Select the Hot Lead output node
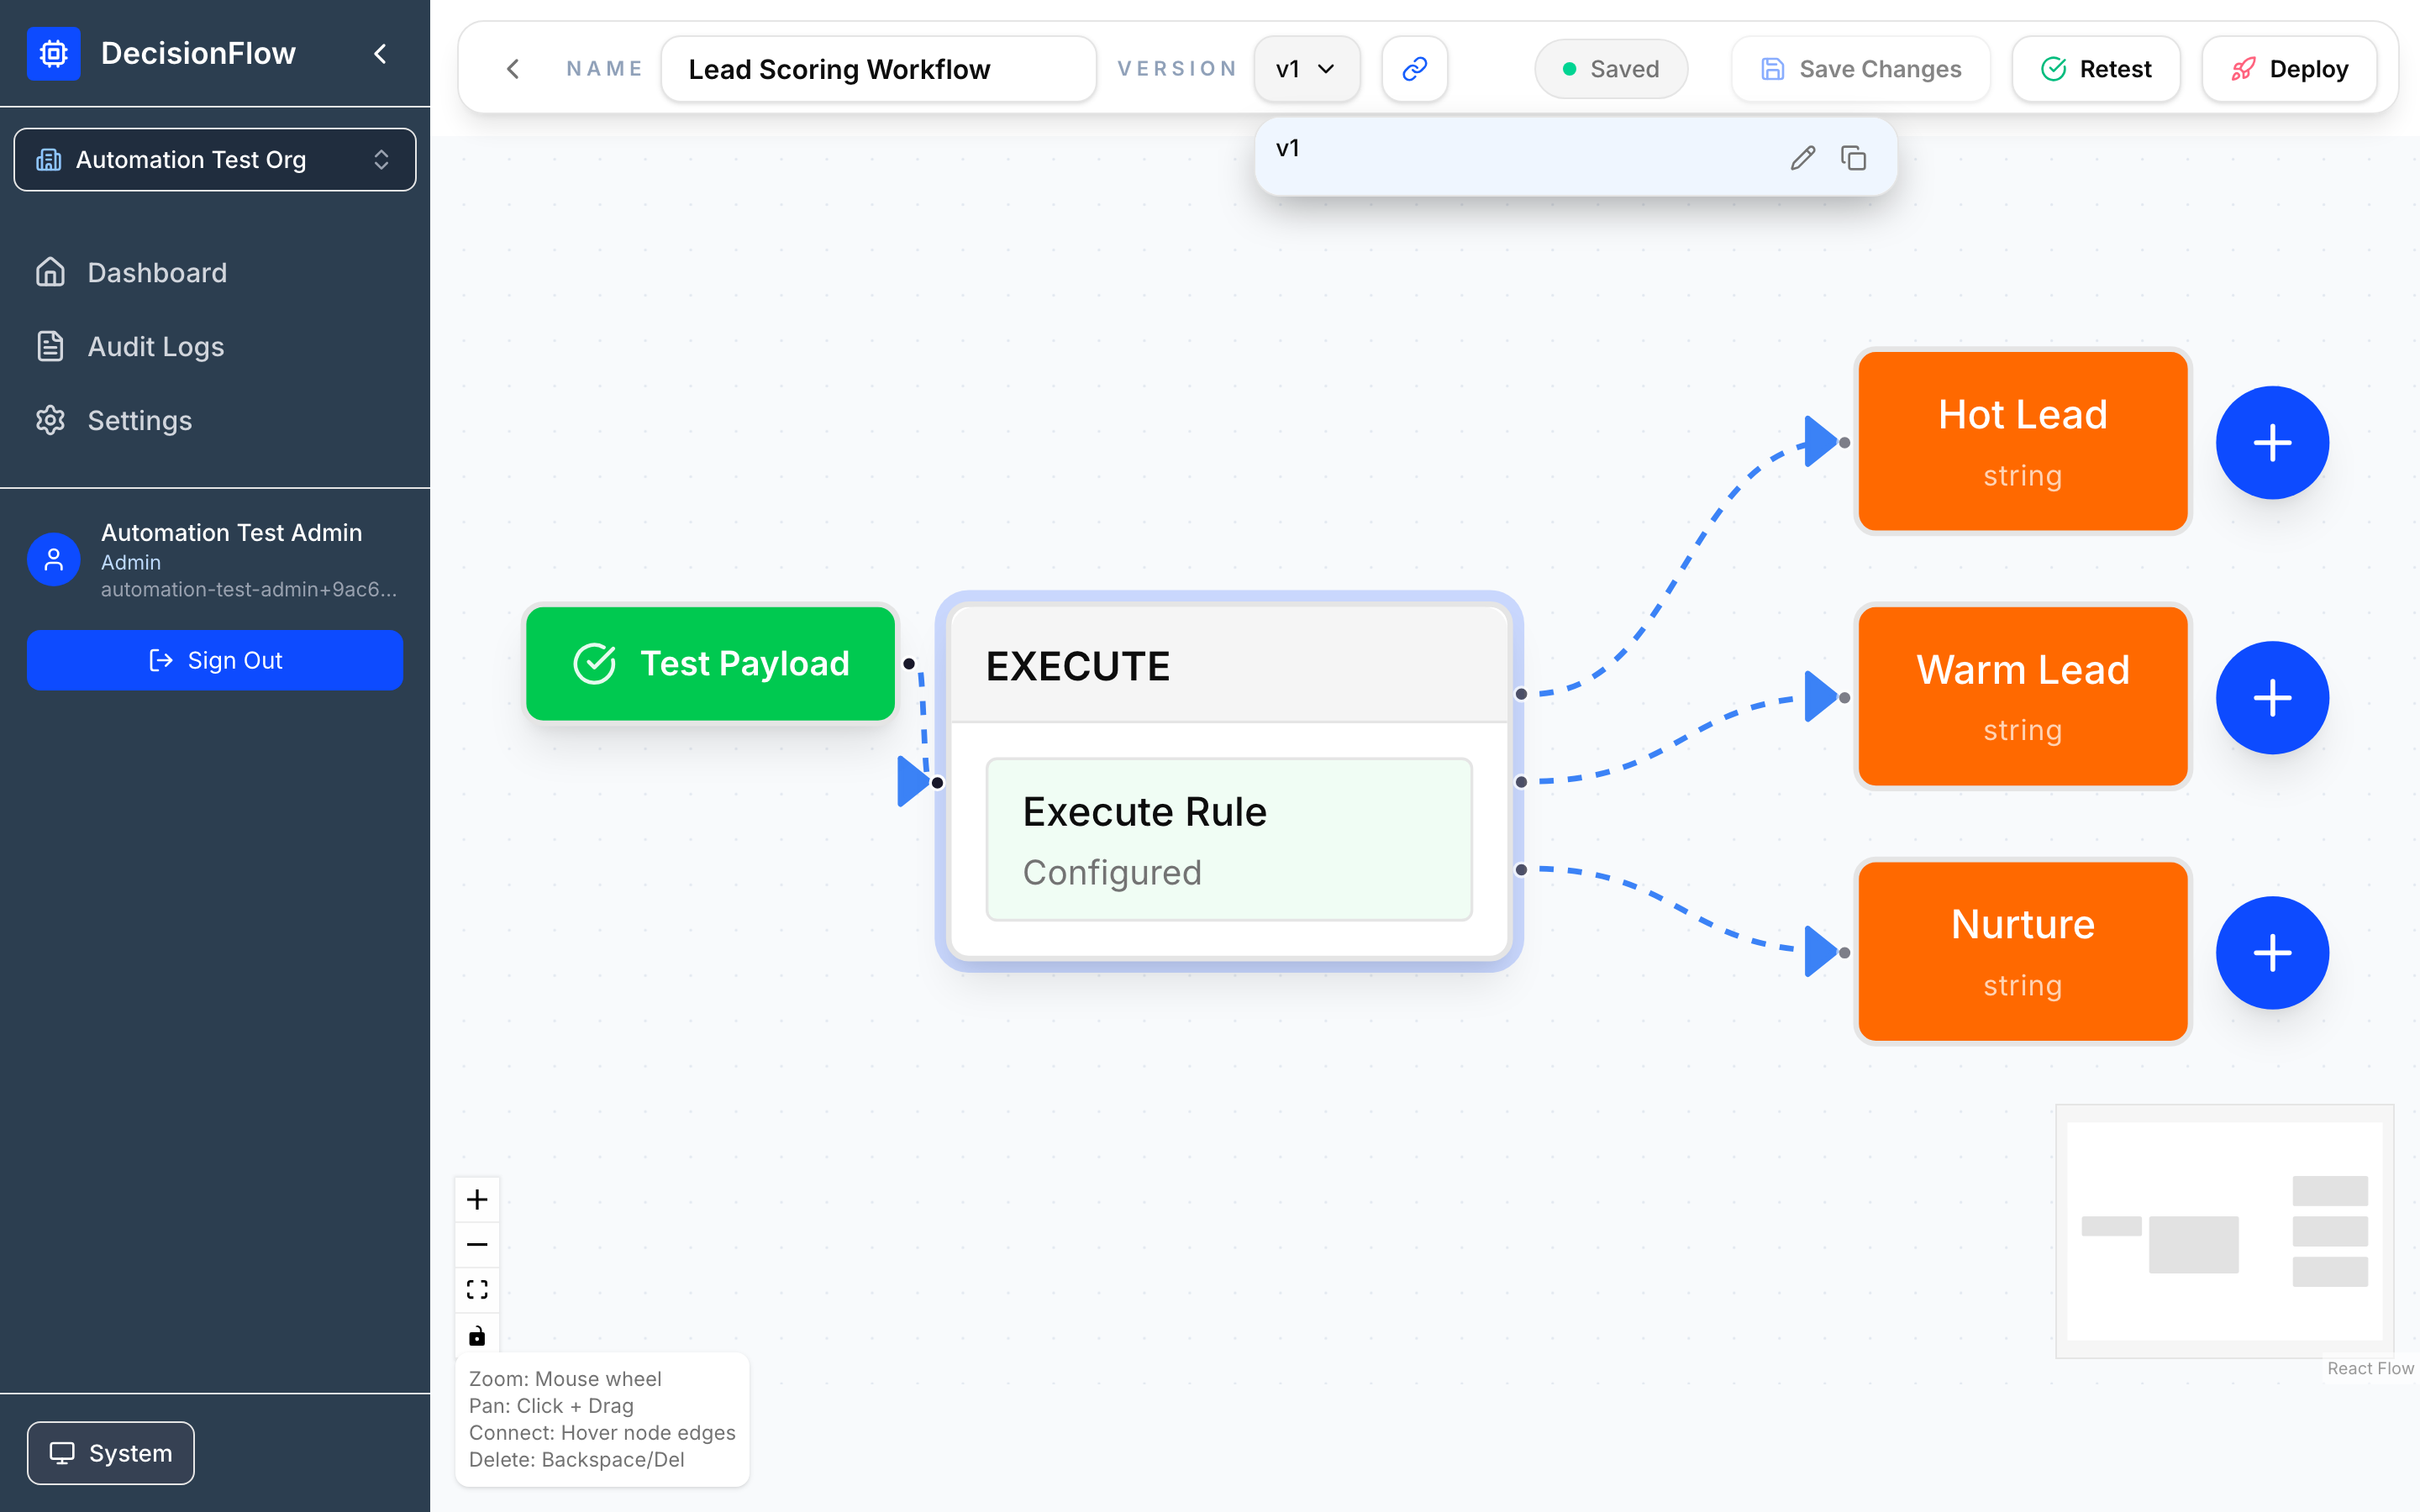Image resolution: width=2420 pixels, height=1512 pixels. tap(2022, 442)
